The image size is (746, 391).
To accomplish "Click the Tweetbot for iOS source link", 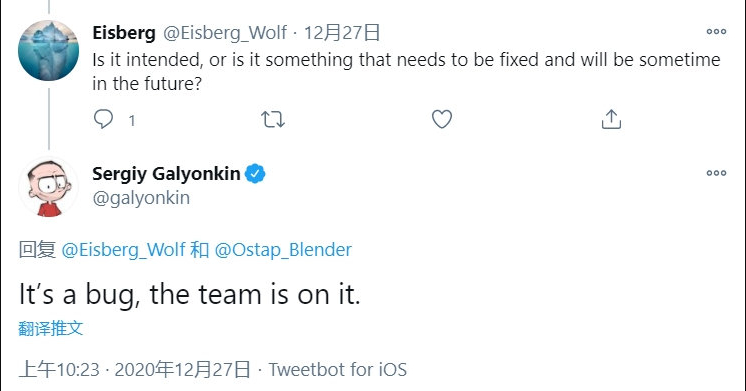I will click(x=338, y=369).
